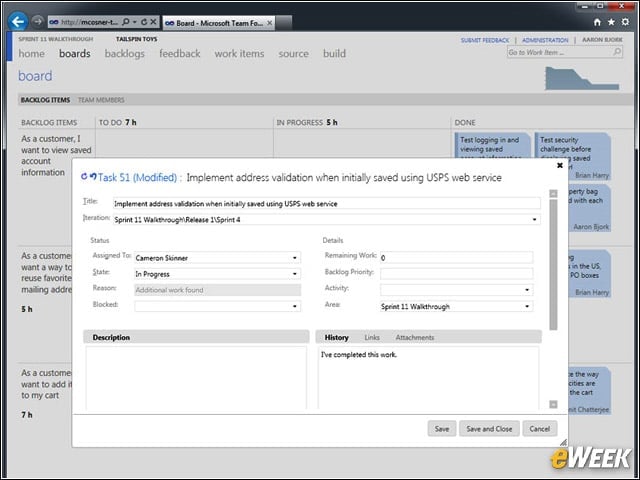Click the Remaining Work input field
The image size is (640, 480).
[456, 258]
